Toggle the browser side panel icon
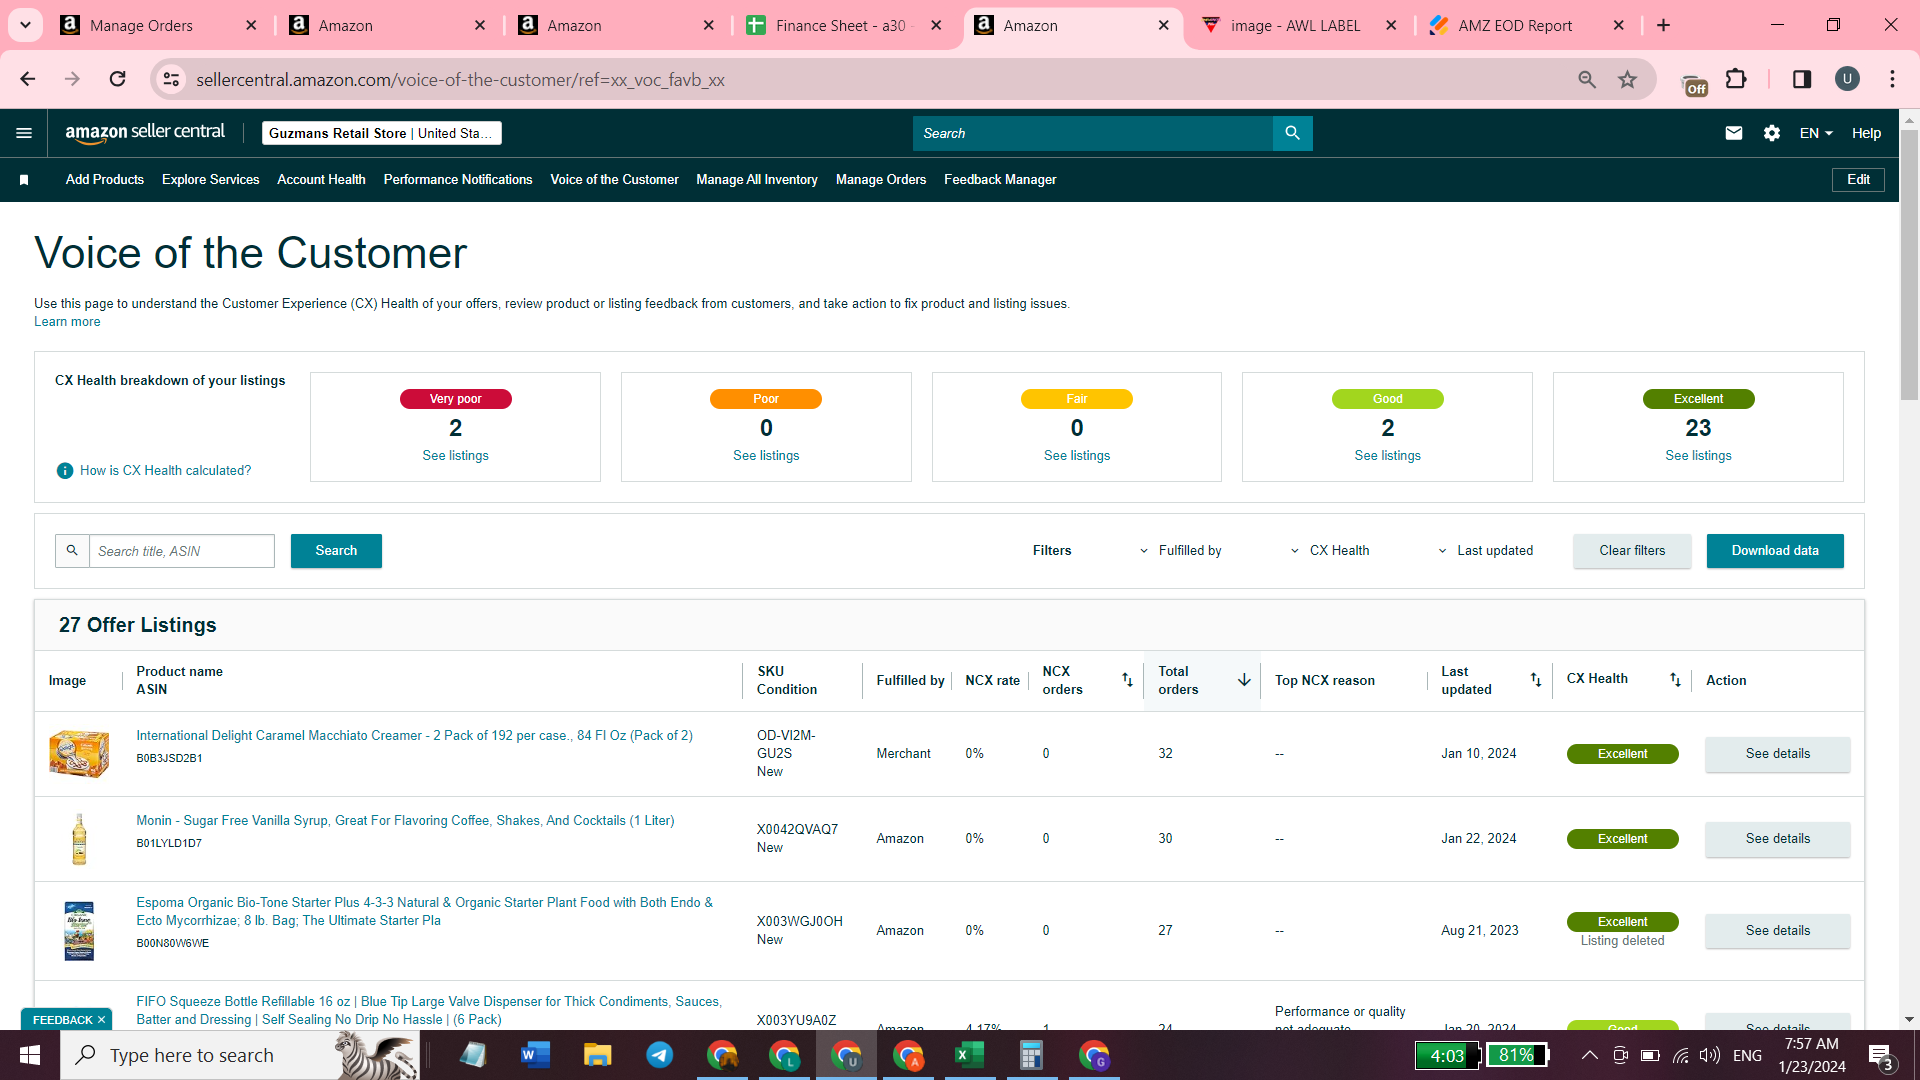1920x1080 pixels. [1802, 79]
